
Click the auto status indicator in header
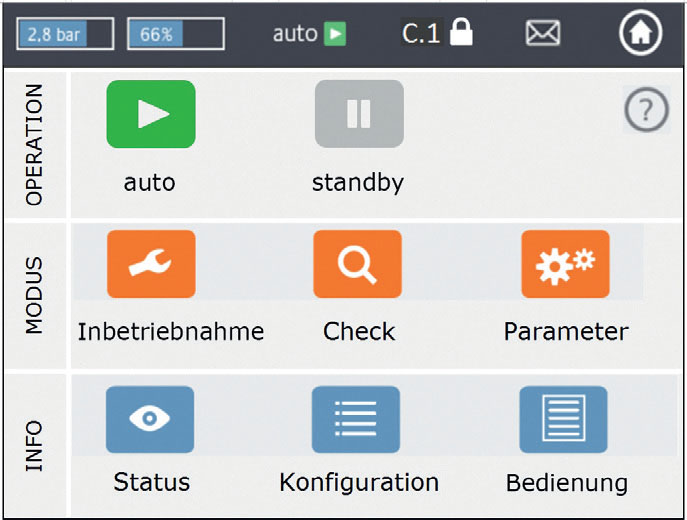[x=309, y=34]
